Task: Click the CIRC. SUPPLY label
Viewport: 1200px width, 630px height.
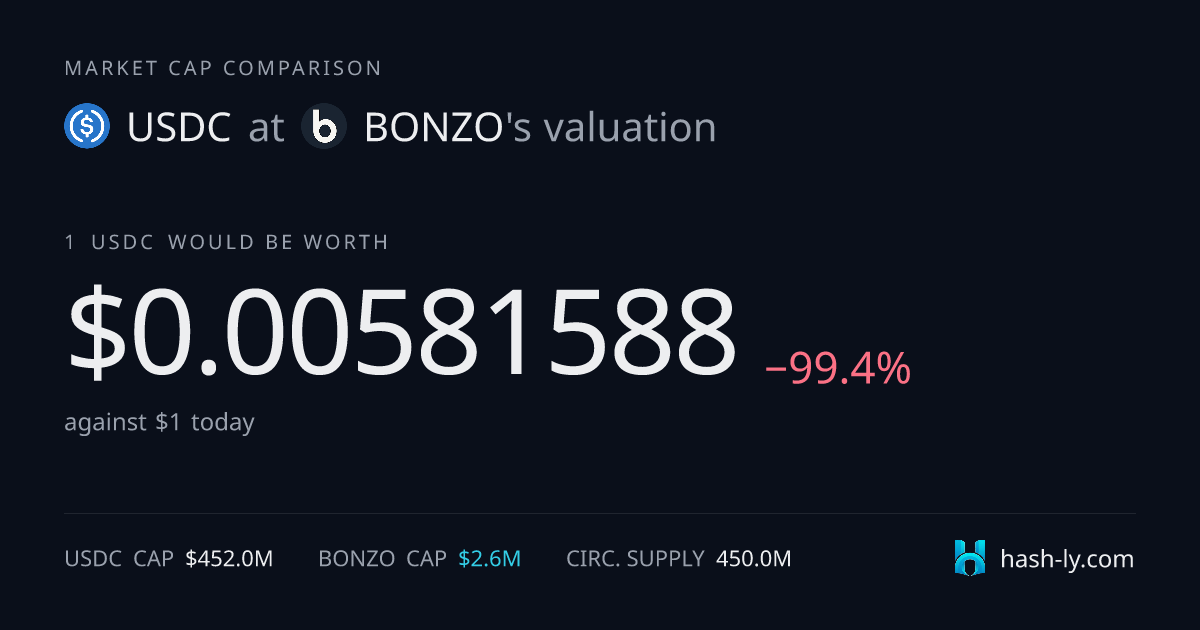Action: [635, 559]
